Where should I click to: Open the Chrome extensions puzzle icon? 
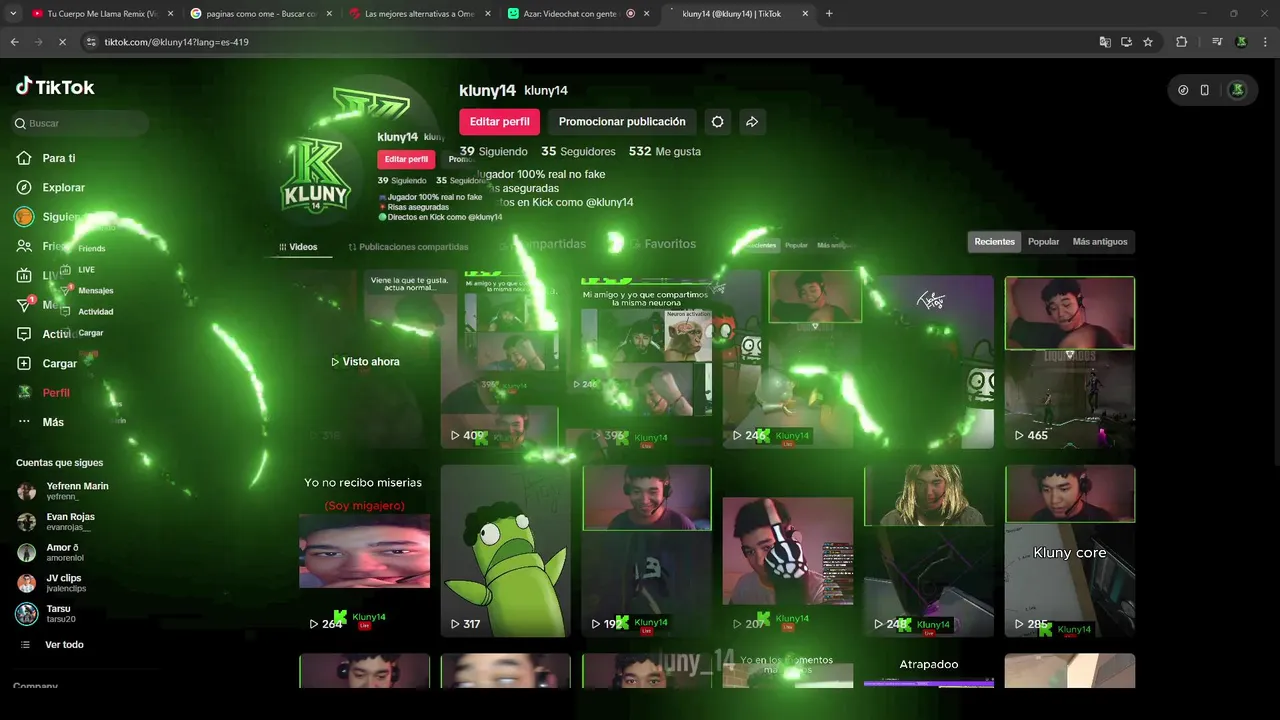tap(1181, 42)
